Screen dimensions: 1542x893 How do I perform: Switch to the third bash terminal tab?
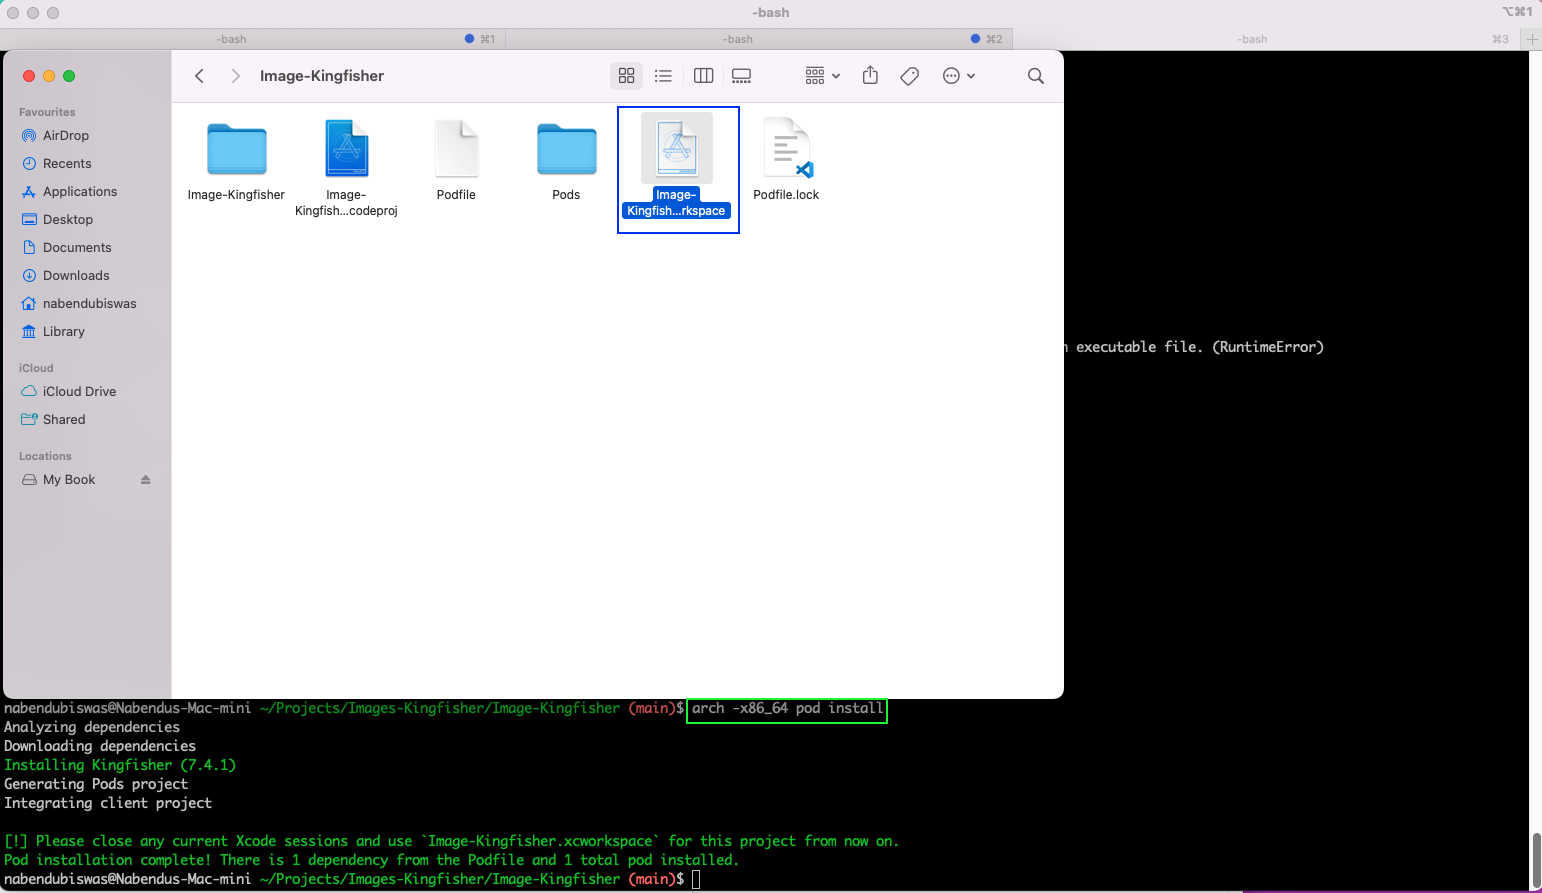(x=1267, y=39)
